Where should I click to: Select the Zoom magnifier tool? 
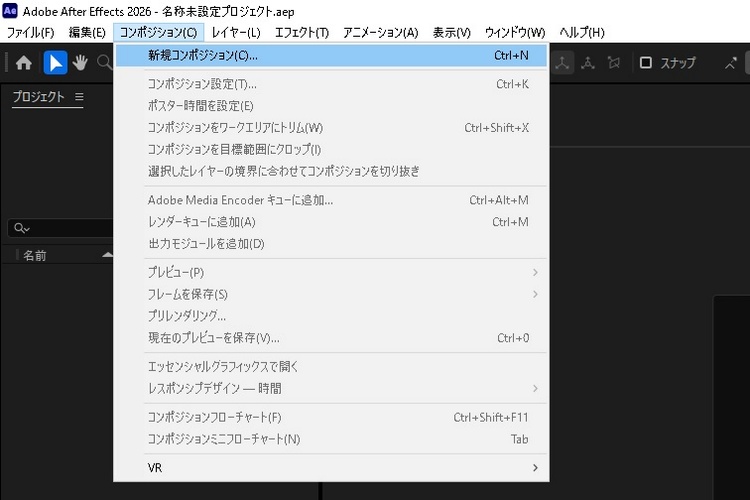click(104, 62)
